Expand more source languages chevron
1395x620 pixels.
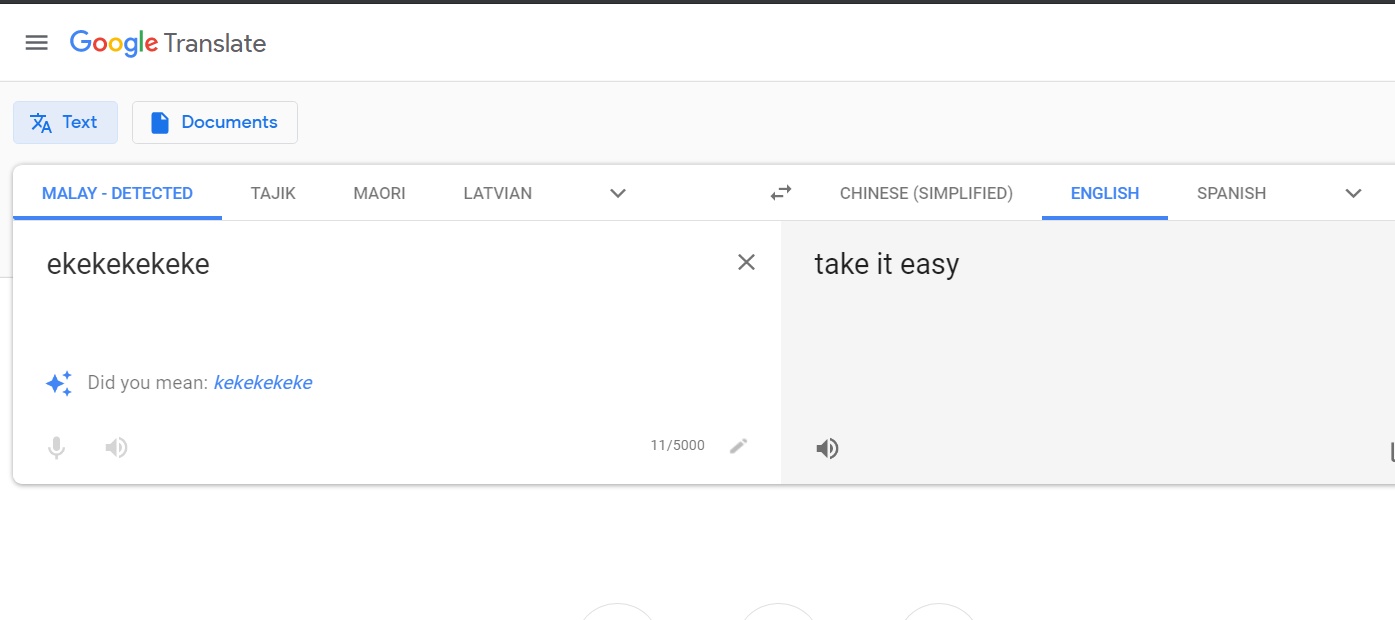click(x=618, y=193)
